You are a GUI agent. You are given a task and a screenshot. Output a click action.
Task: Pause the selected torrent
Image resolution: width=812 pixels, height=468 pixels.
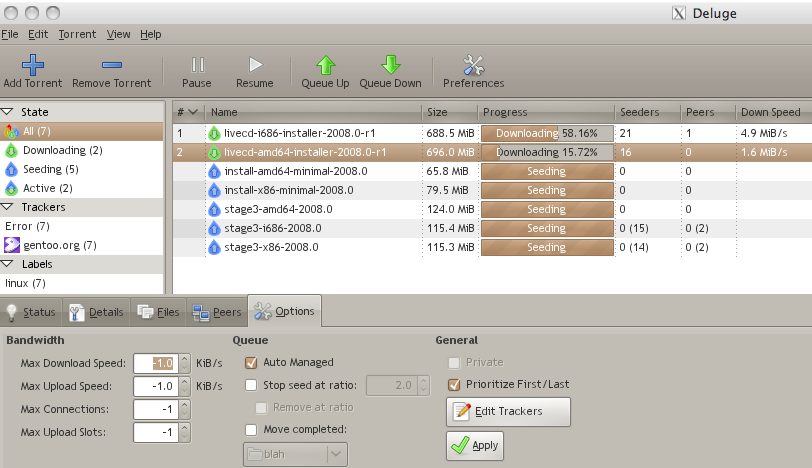pyautogui.click(x=197, y=65)
